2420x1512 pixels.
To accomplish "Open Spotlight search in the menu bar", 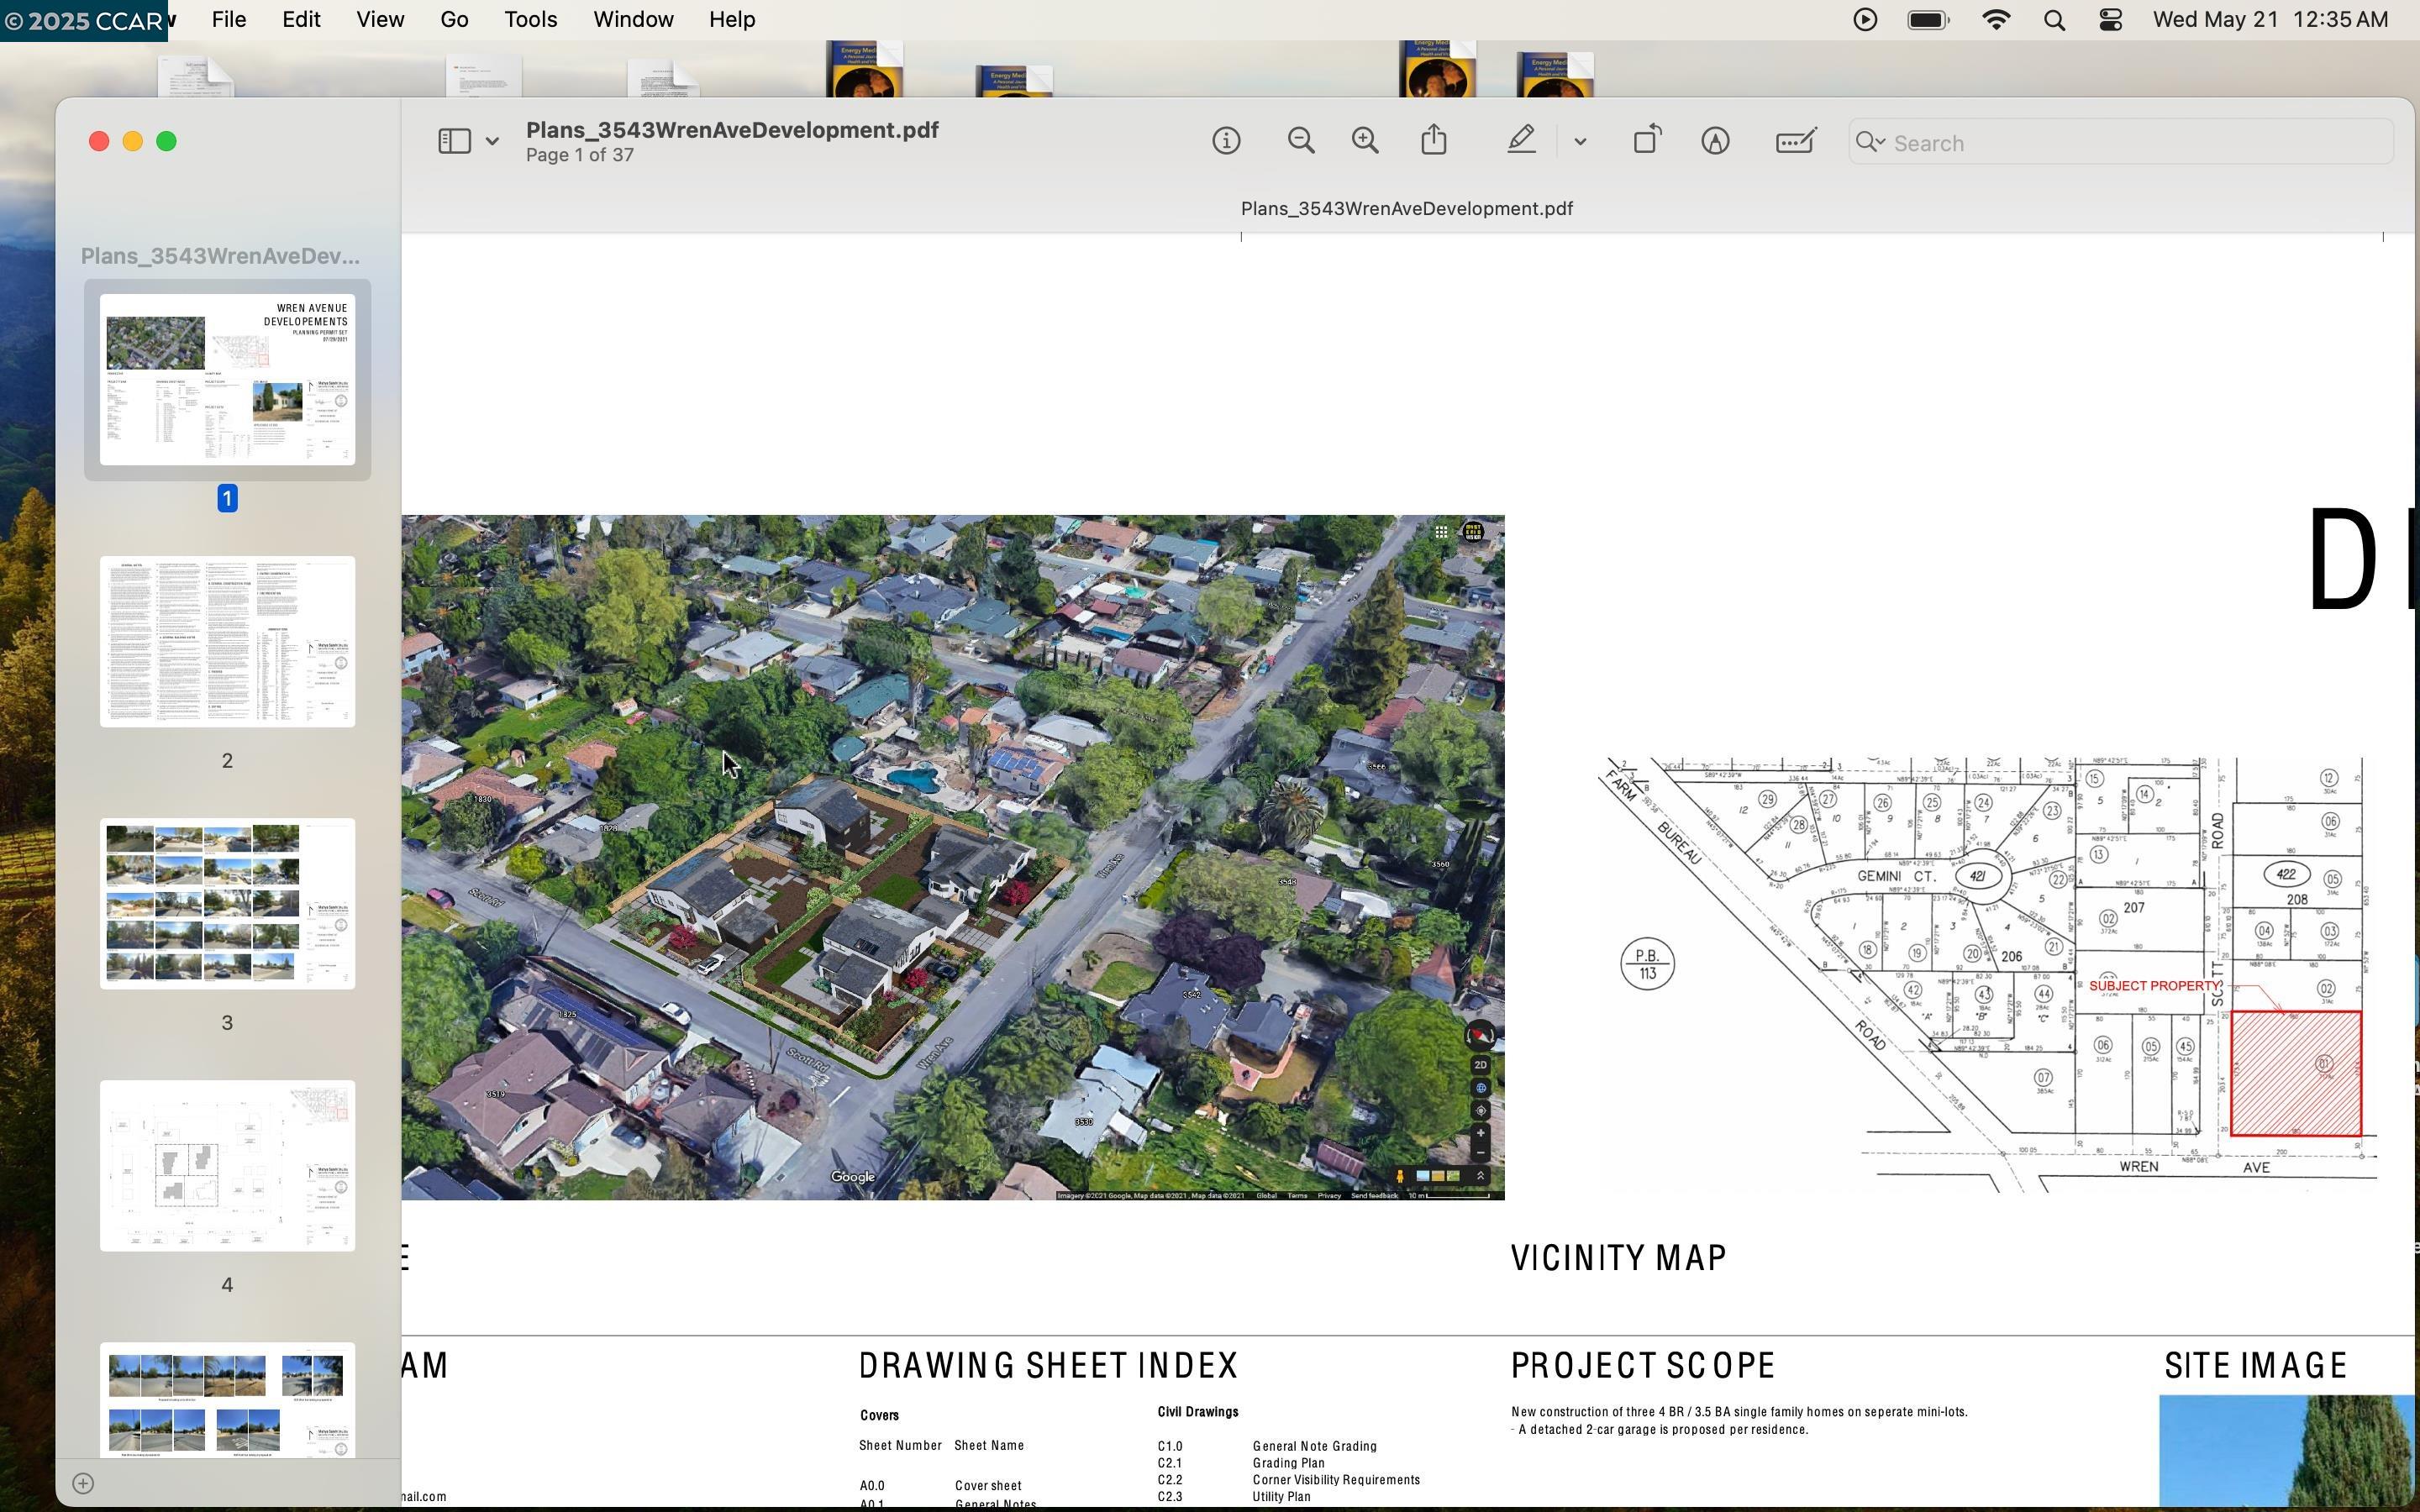I will pyautogui.click(x=2054, y=20).
